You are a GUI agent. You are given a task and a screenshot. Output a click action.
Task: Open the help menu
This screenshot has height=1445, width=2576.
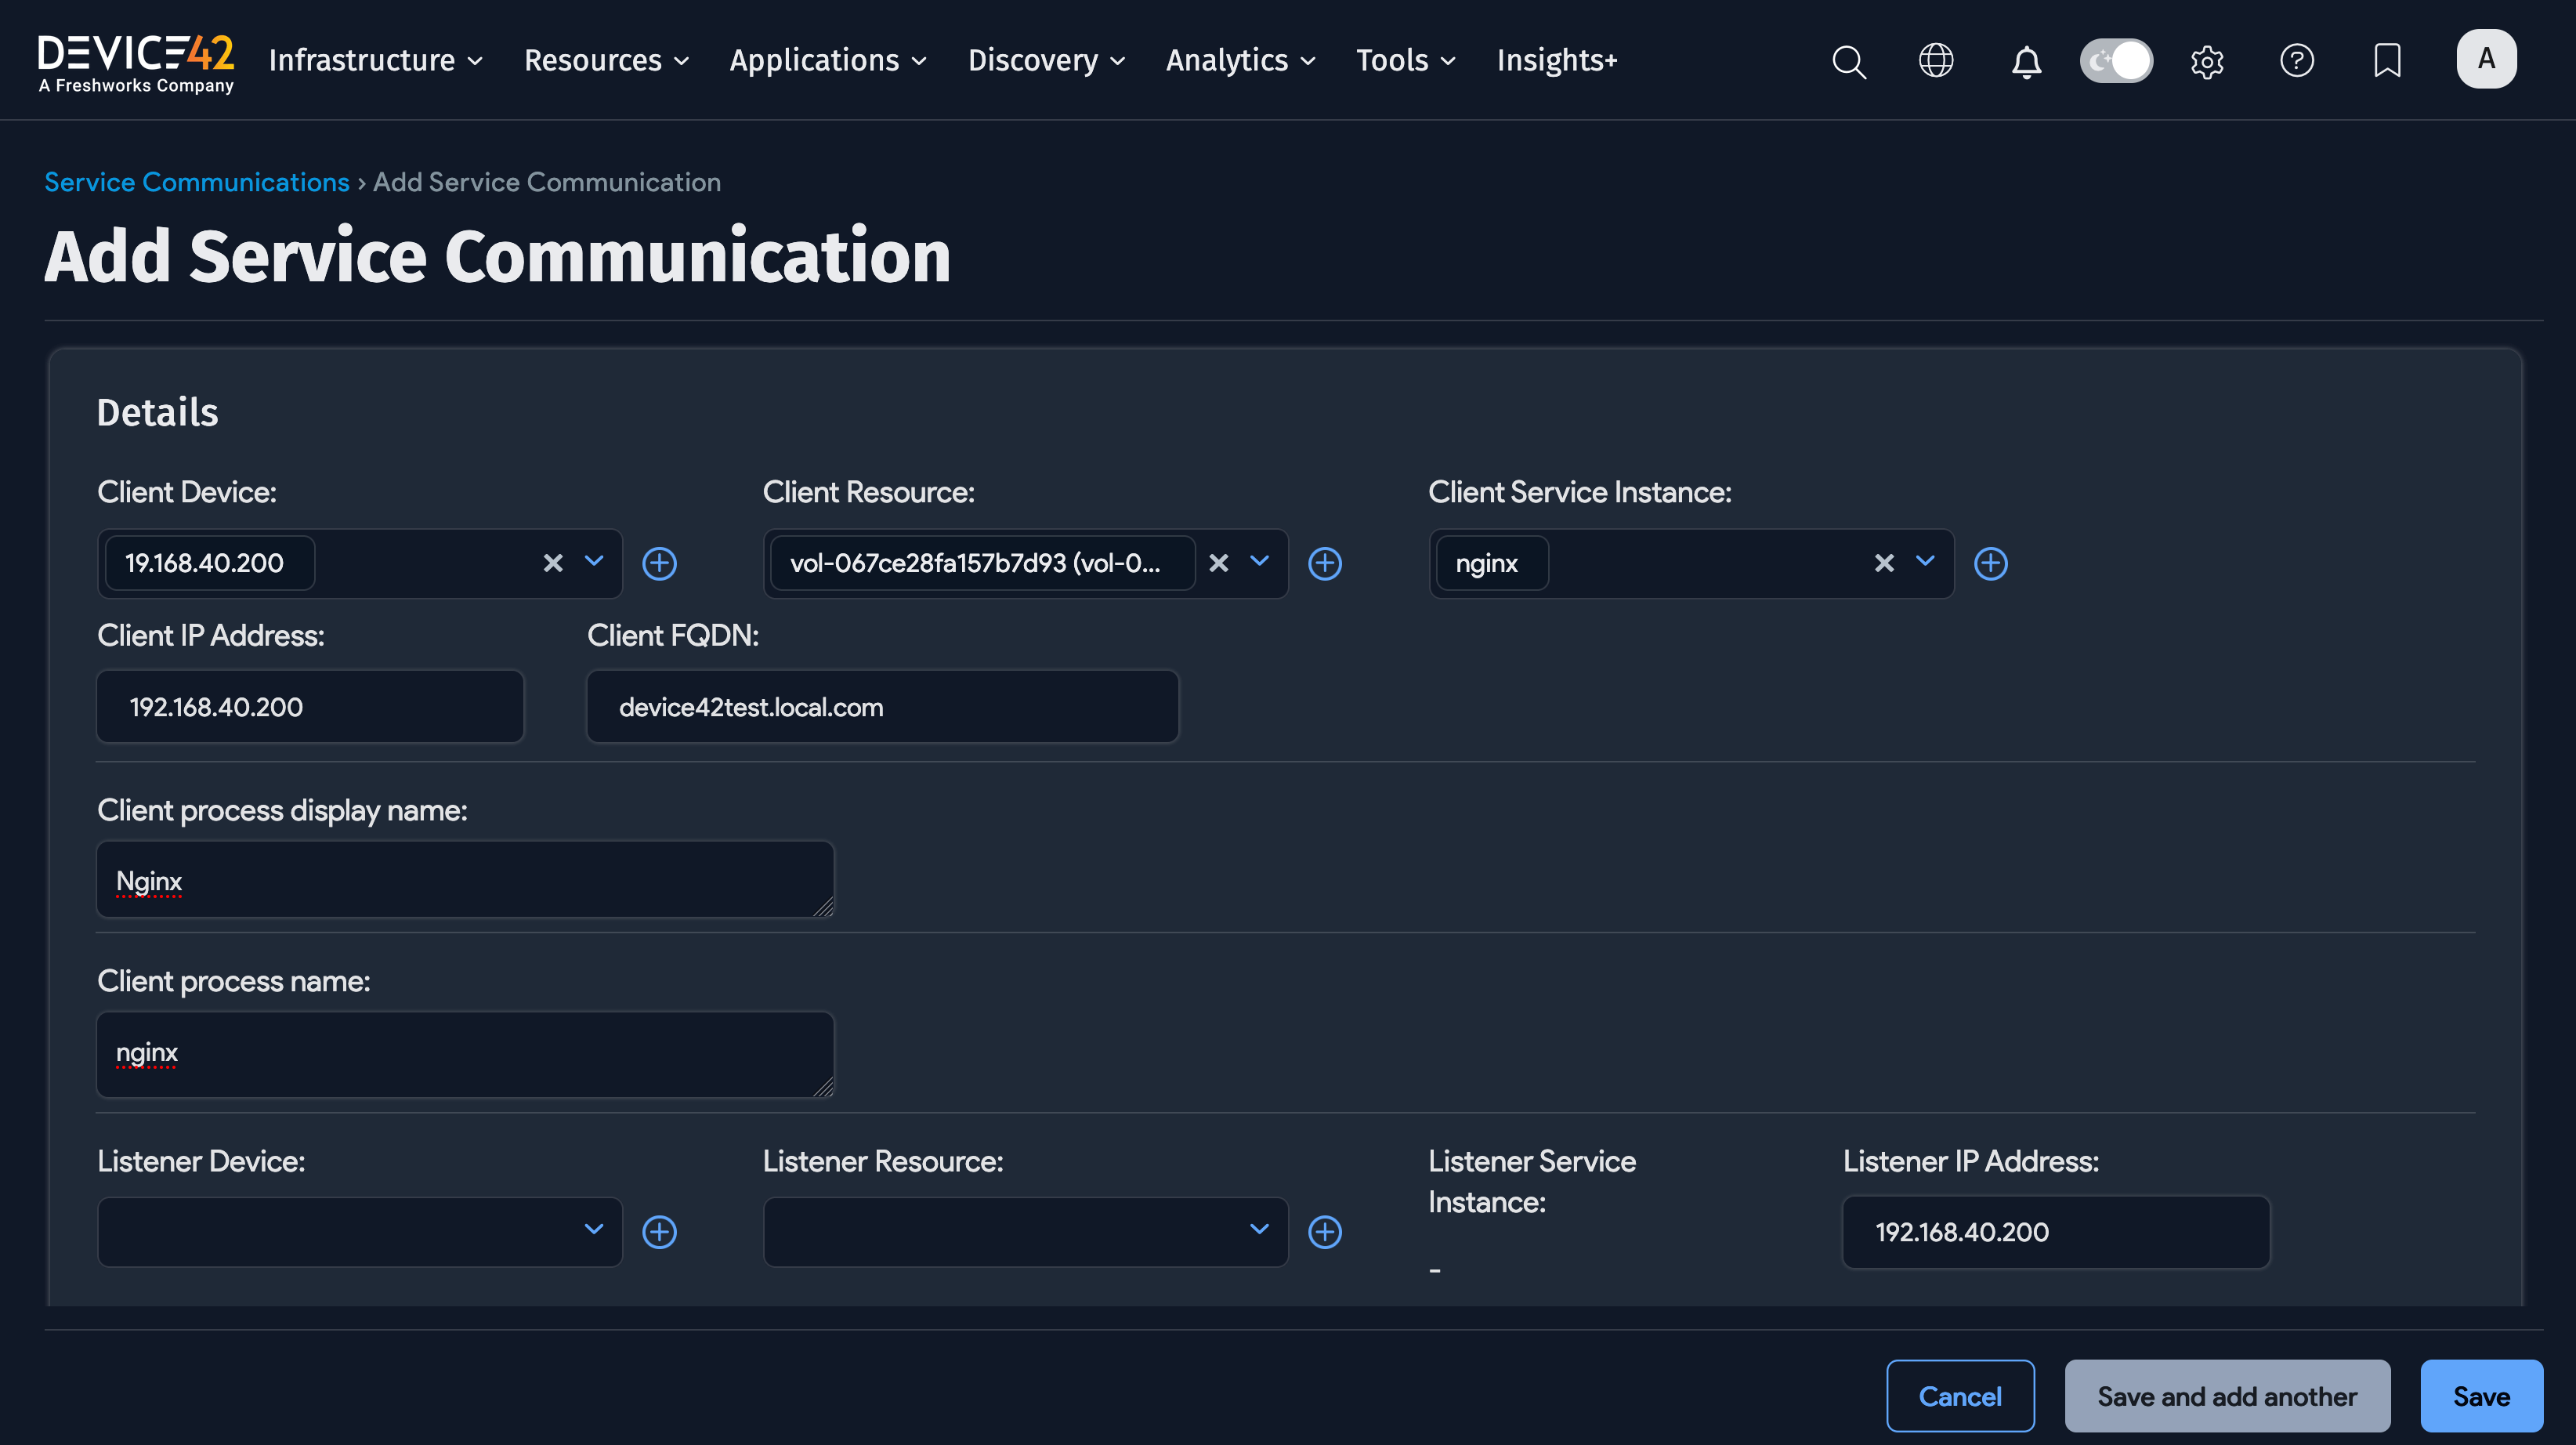(x=2297, y=61)
